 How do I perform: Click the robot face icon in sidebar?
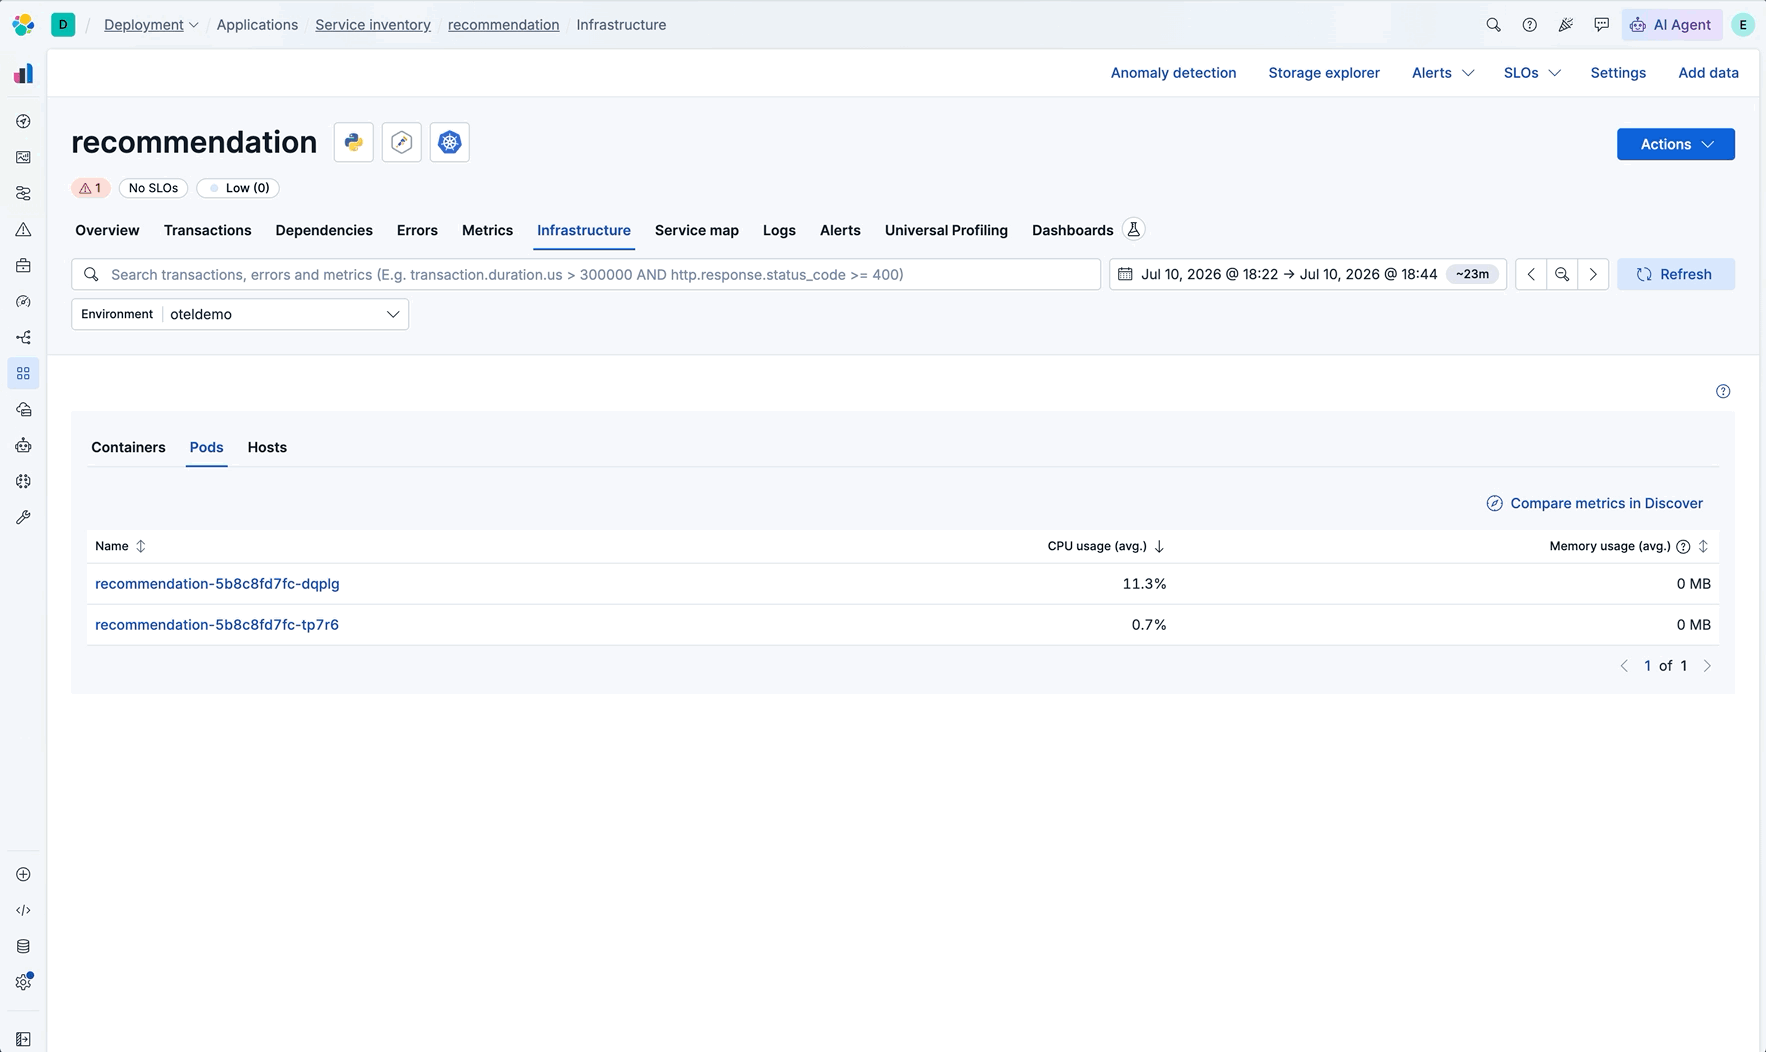click(23, 445)
